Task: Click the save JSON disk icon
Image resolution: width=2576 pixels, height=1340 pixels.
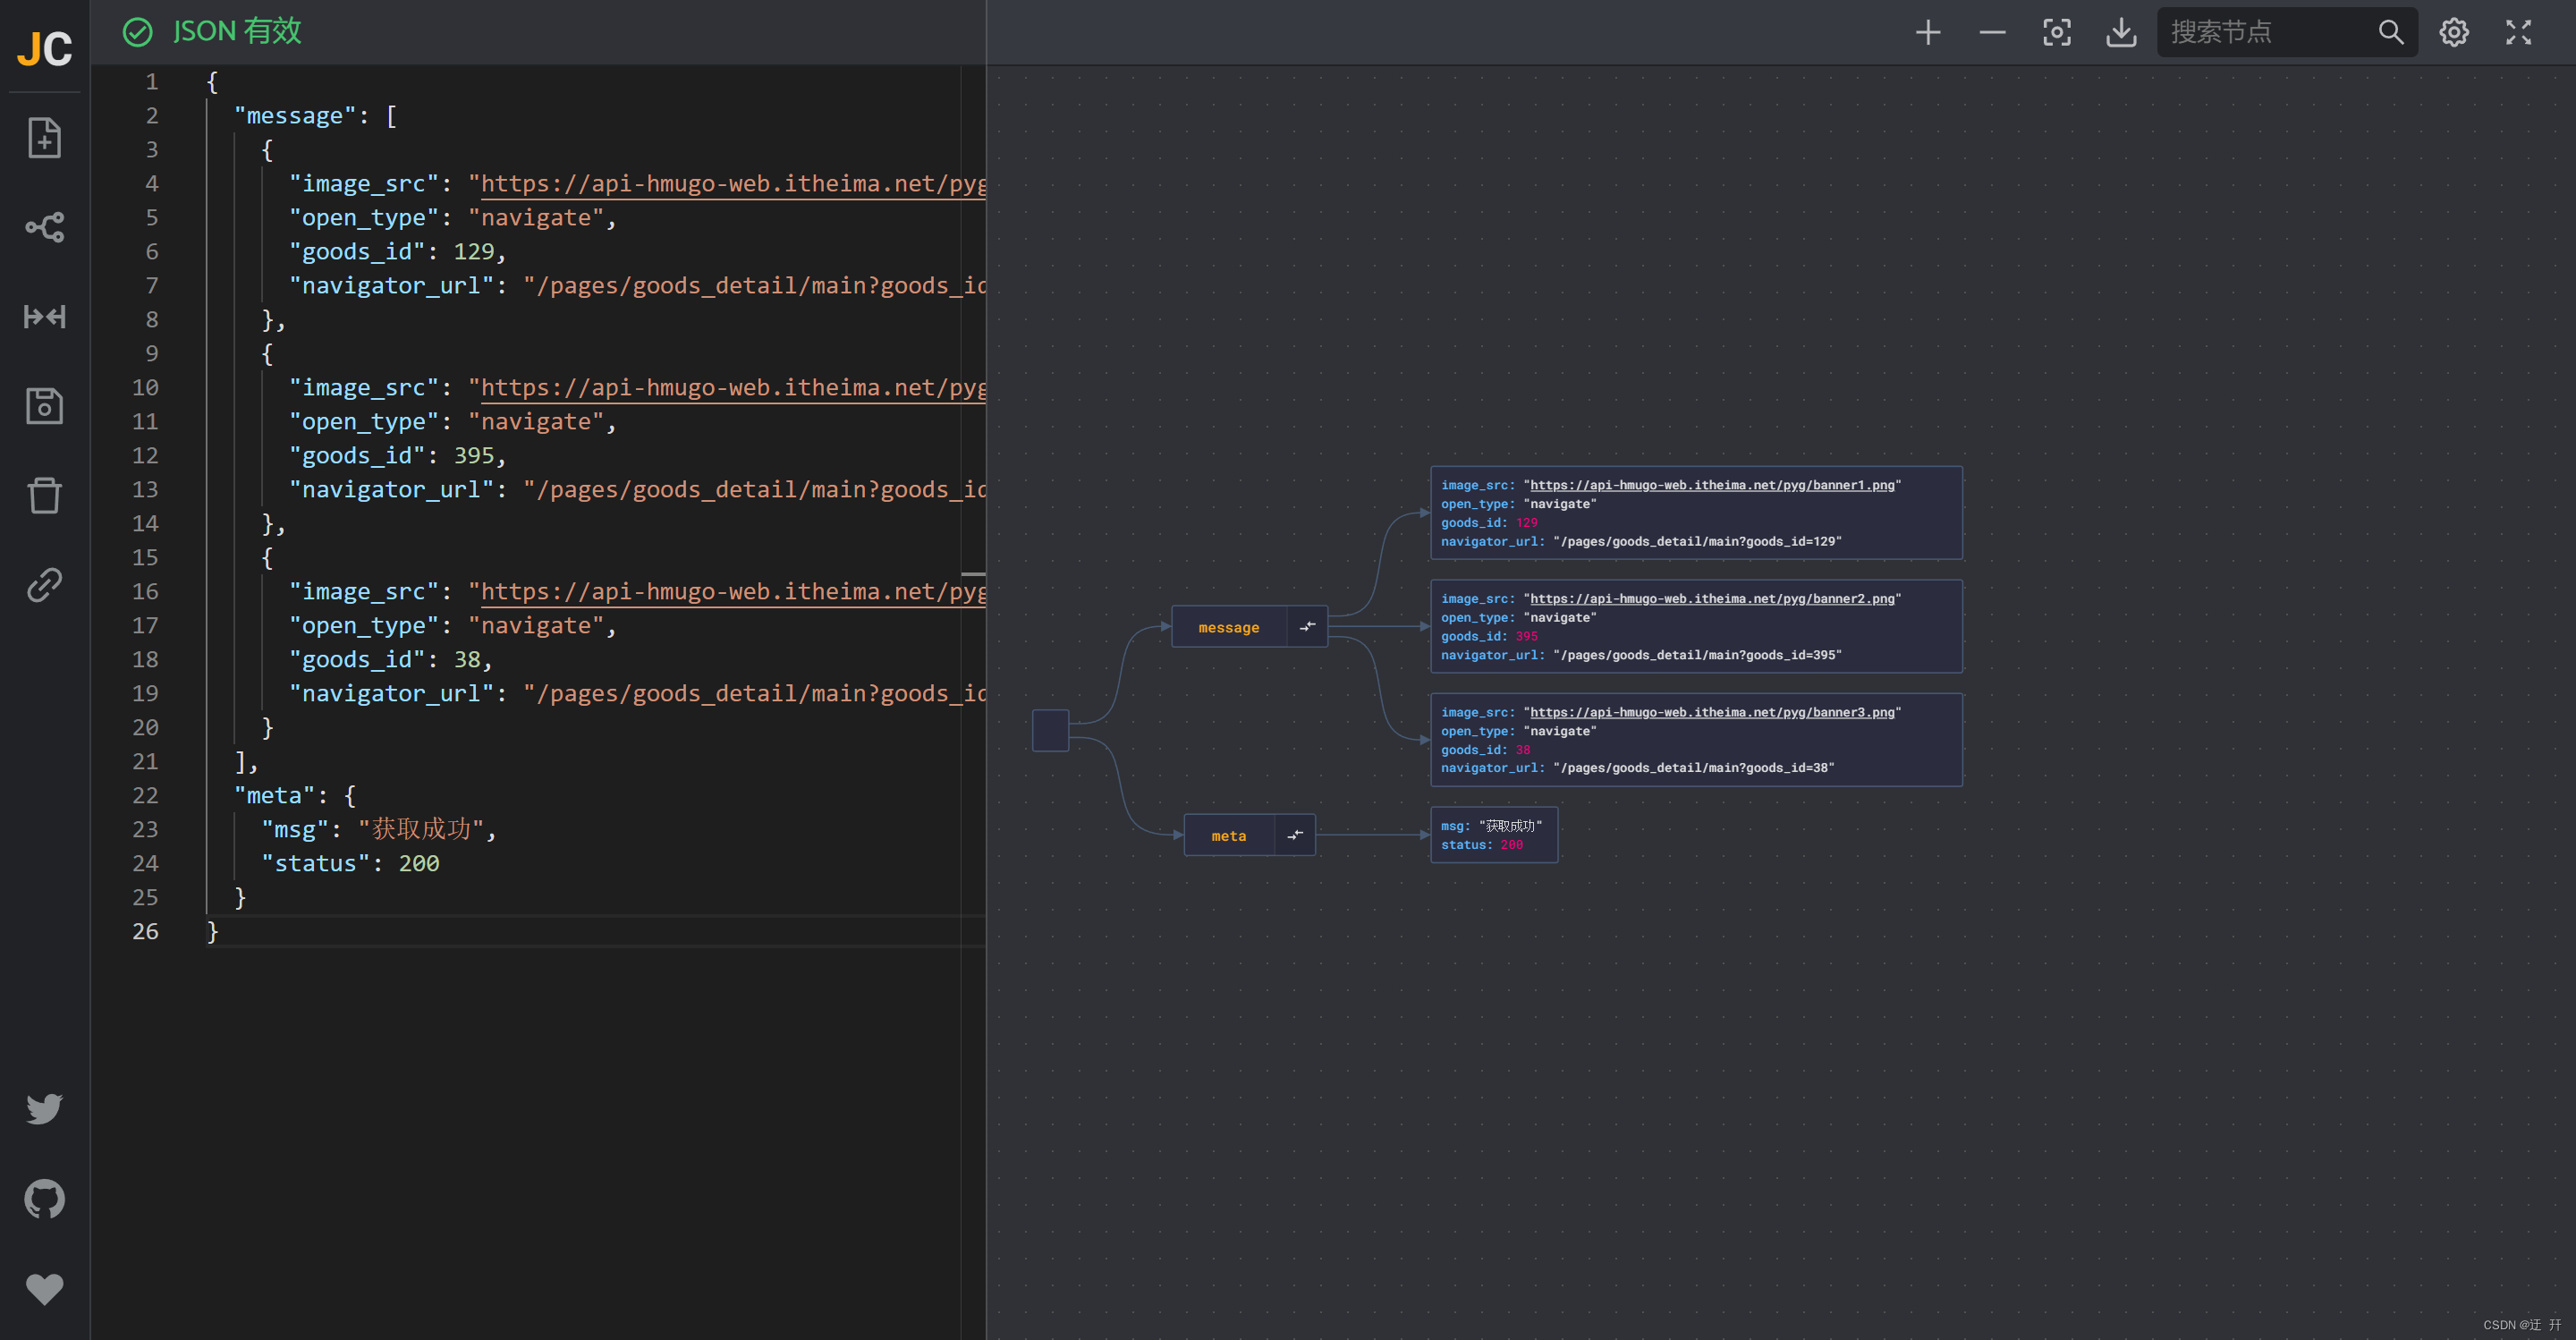Action: pyautogui.click(x=44, y=406)
